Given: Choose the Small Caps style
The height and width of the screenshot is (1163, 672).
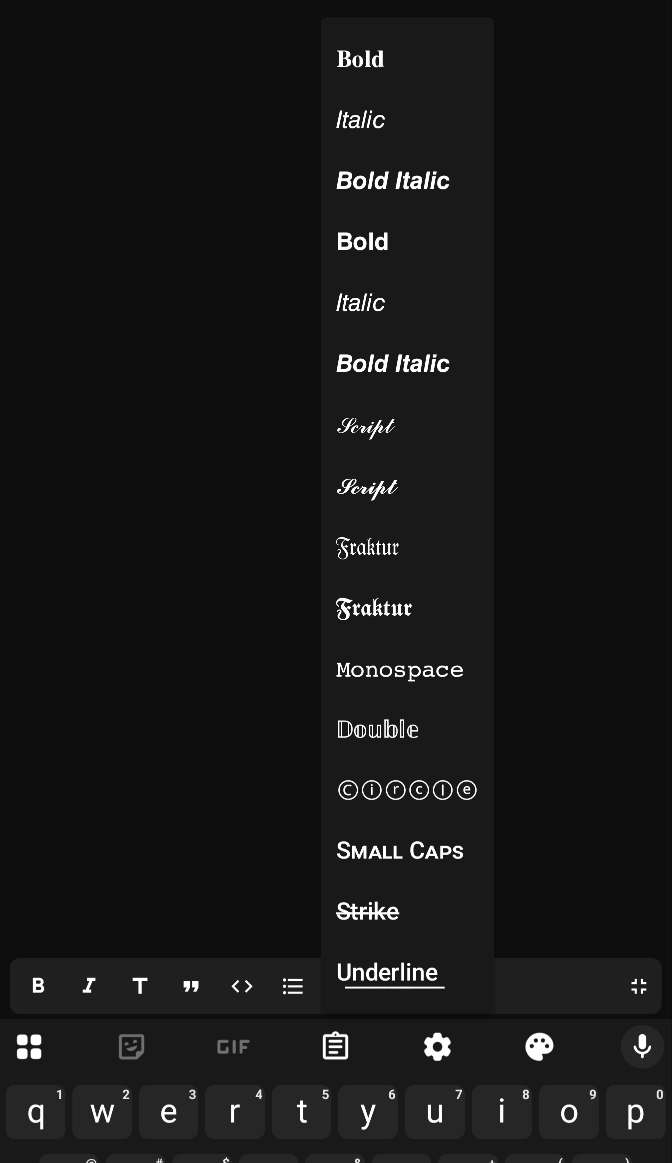Looking at the screenshot, I should (400, 851).
